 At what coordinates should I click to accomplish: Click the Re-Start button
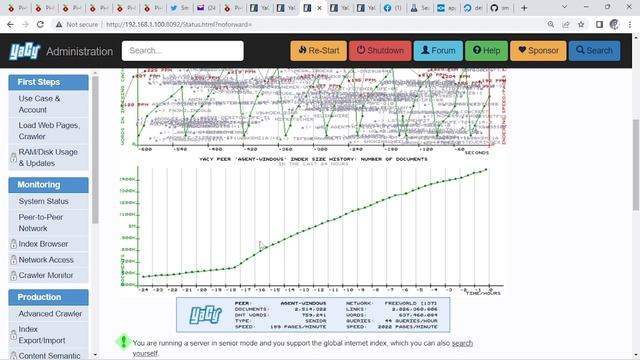[318, 51]
